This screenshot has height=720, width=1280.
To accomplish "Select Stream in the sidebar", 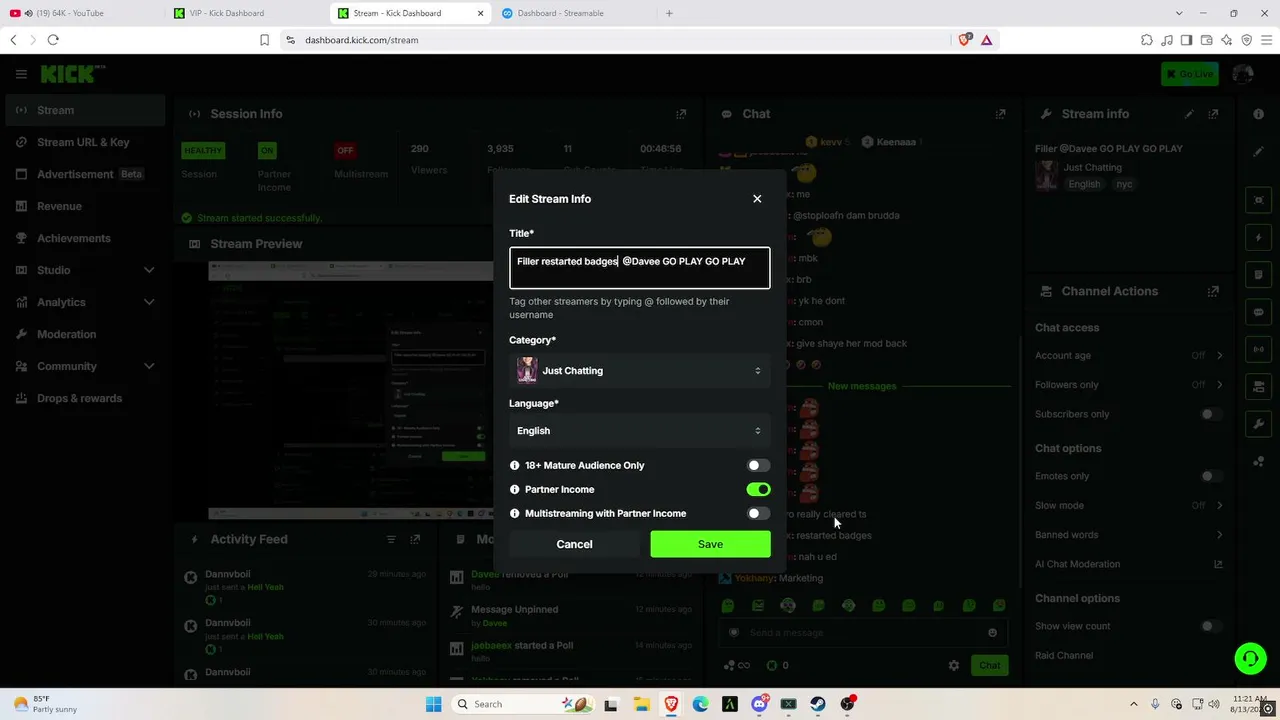I will coord(85,110).
